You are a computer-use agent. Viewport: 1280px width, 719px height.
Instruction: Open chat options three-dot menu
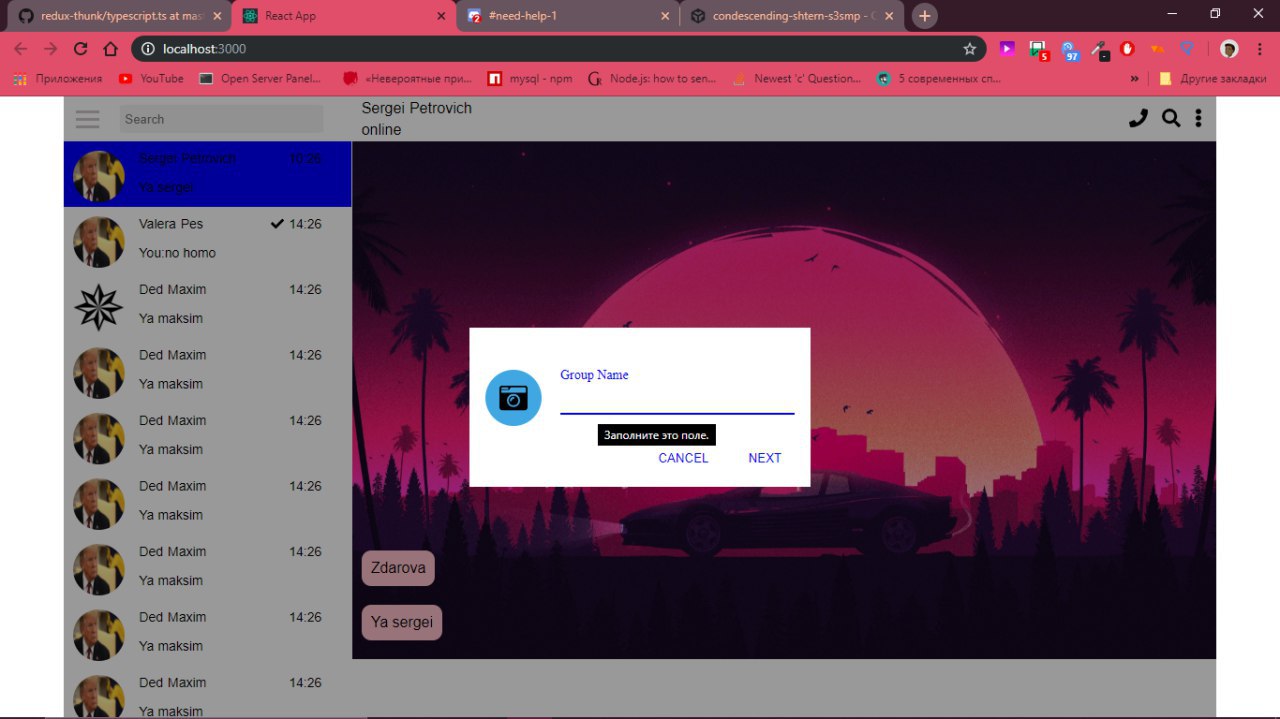click(1198, 118)
